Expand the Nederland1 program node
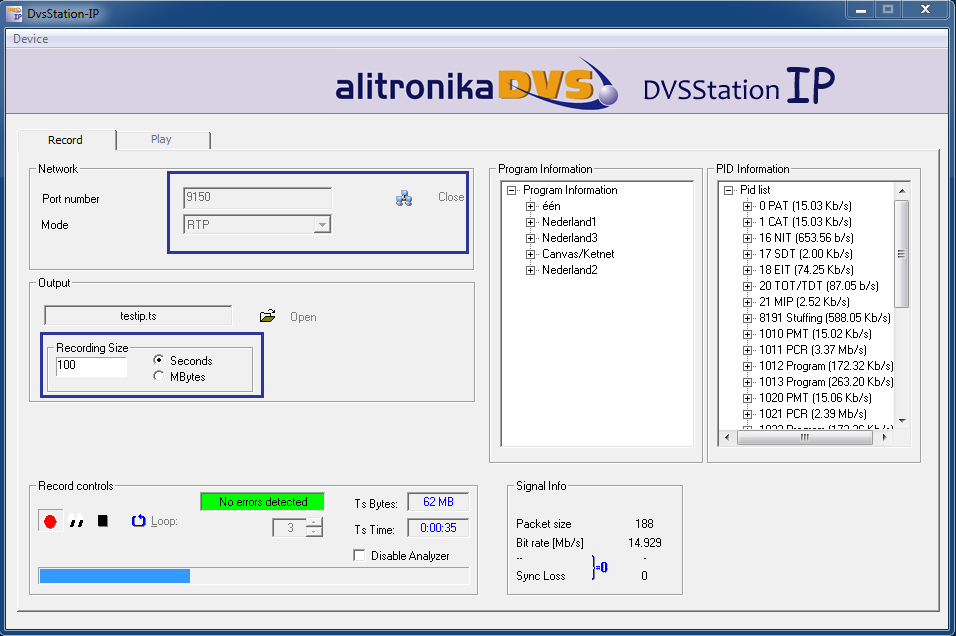956x636 pixels. [531, 222]
